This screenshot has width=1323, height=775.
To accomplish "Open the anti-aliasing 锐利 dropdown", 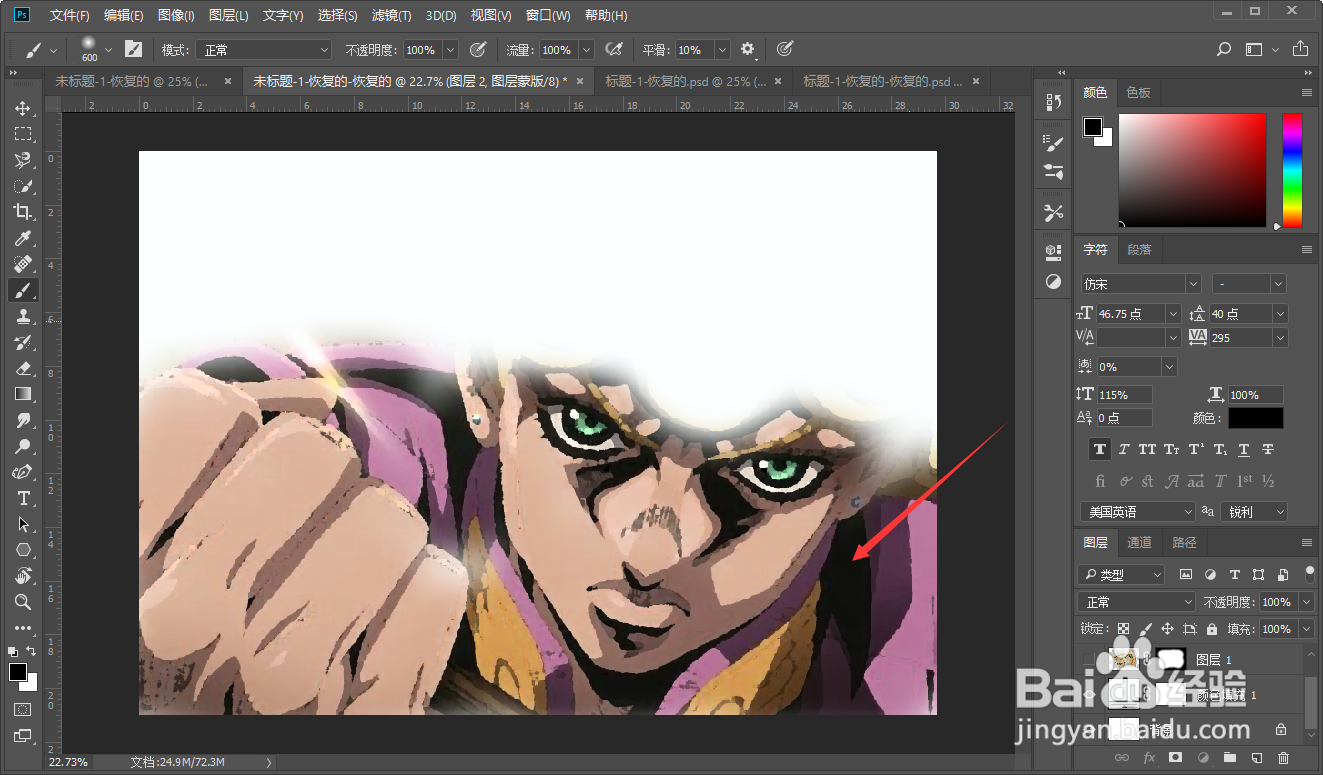I will 1255,511.
